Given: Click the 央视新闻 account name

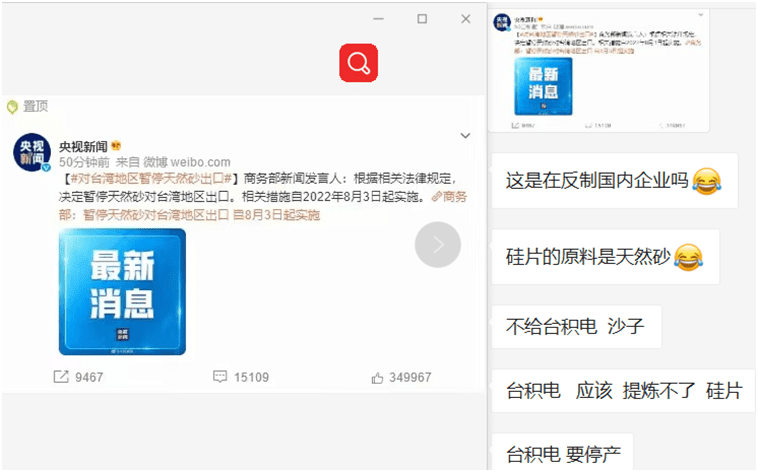Looking at the screenshot, I should pyautogui.click(x=83, y=147).
